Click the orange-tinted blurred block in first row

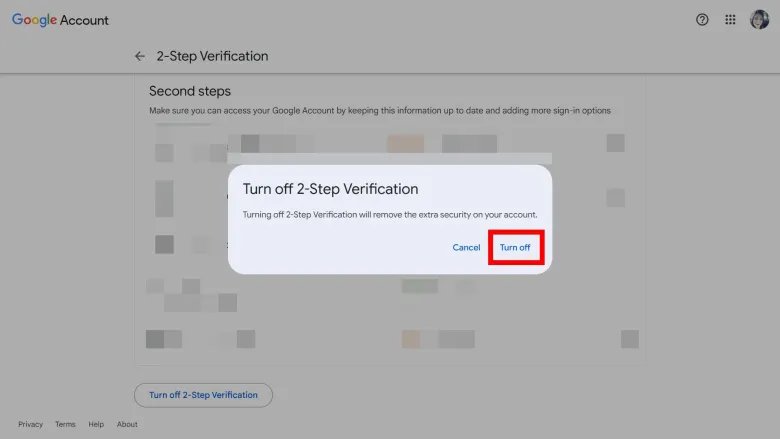[x=406, y=143]
